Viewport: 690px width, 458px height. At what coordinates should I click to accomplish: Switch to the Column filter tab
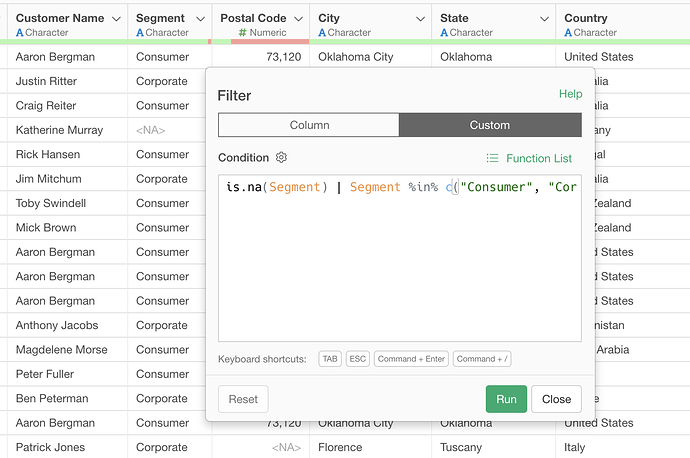[308, 125]
